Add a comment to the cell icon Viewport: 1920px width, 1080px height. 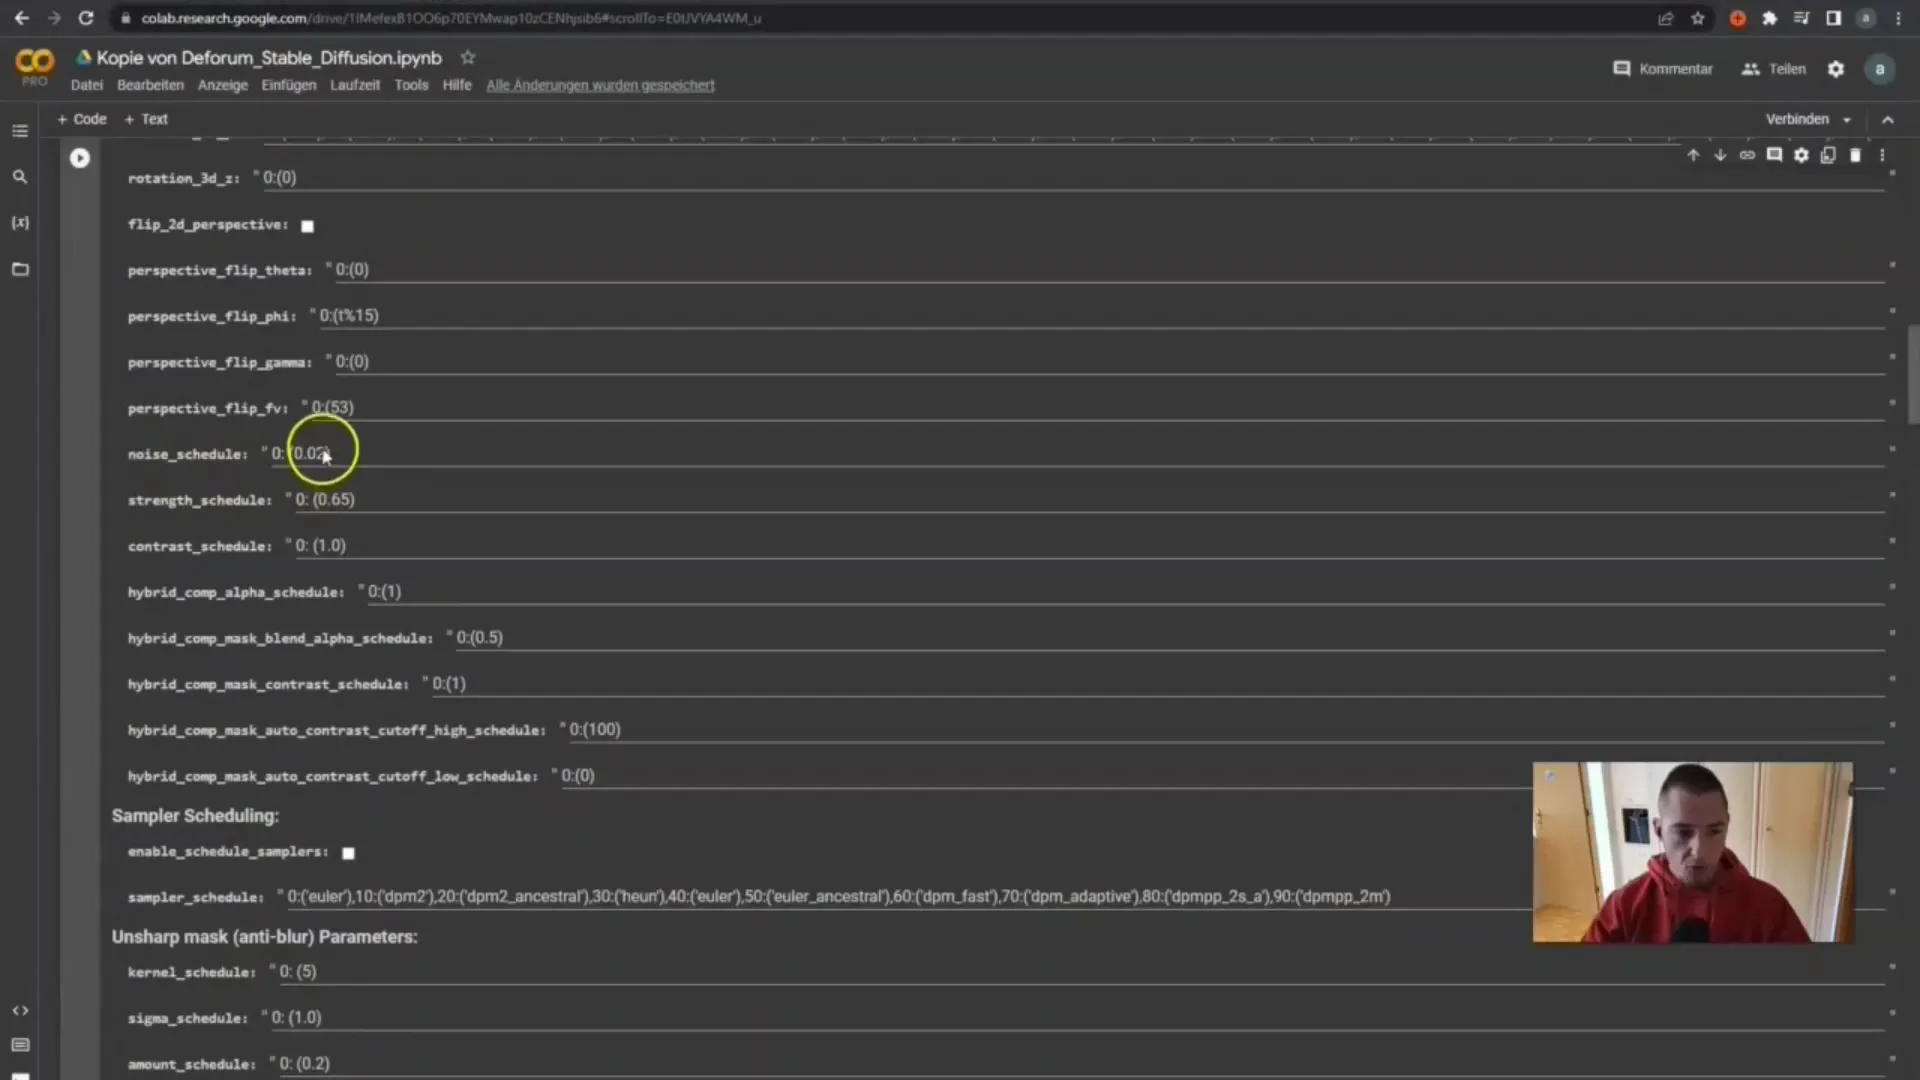[x=1774, y=155]
